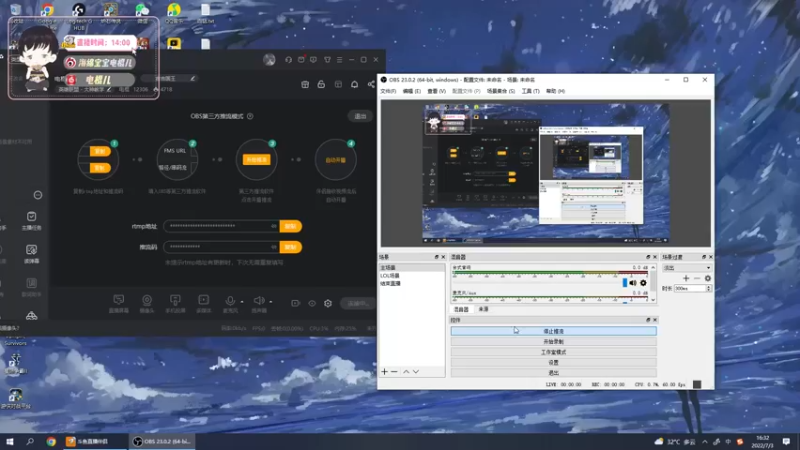Remove selected scene with minus icon
800x450 pixels.
(394, 371)
